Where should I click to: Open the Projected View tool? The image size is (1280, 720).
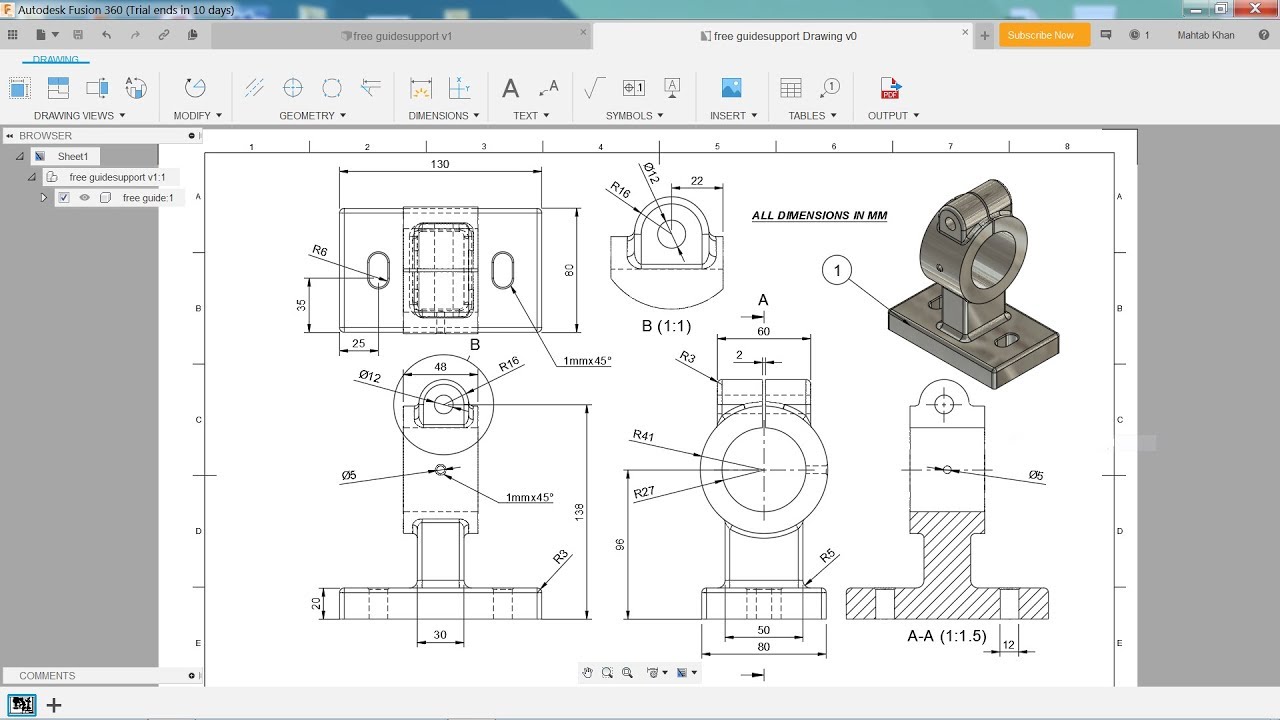pyautogui.click(x=57, y=88)
